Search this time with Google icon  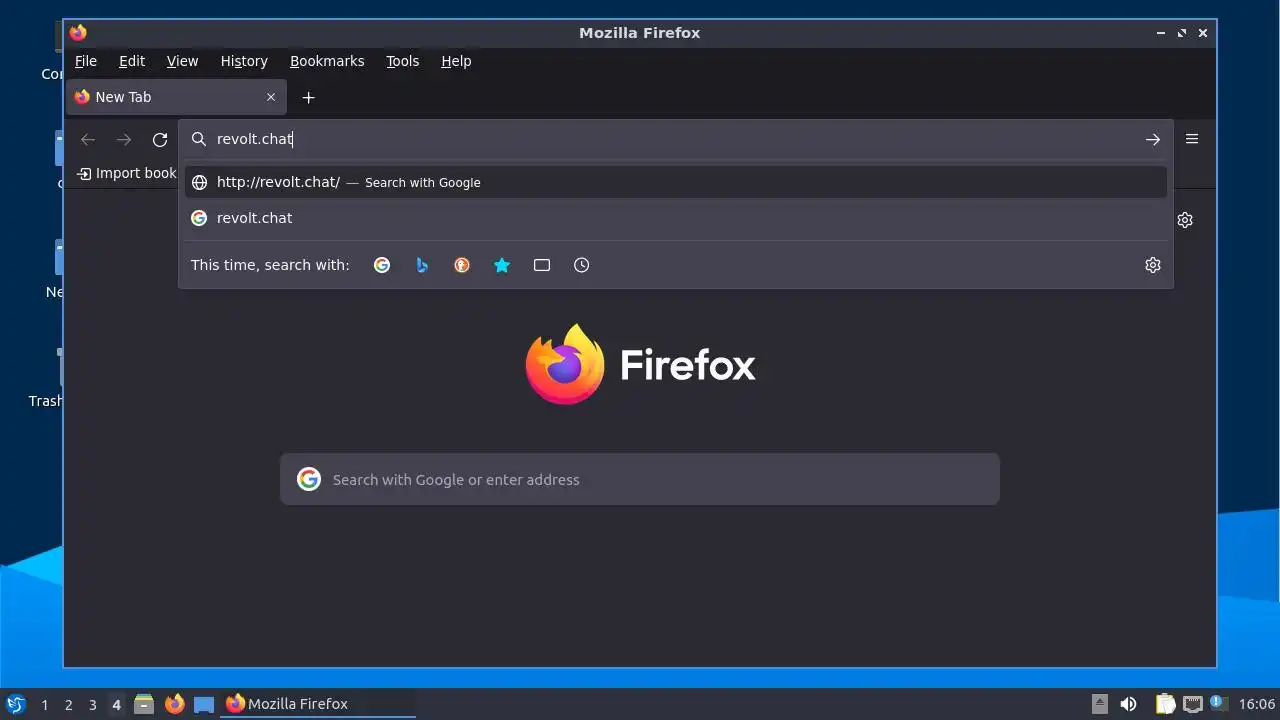point(382,265)
